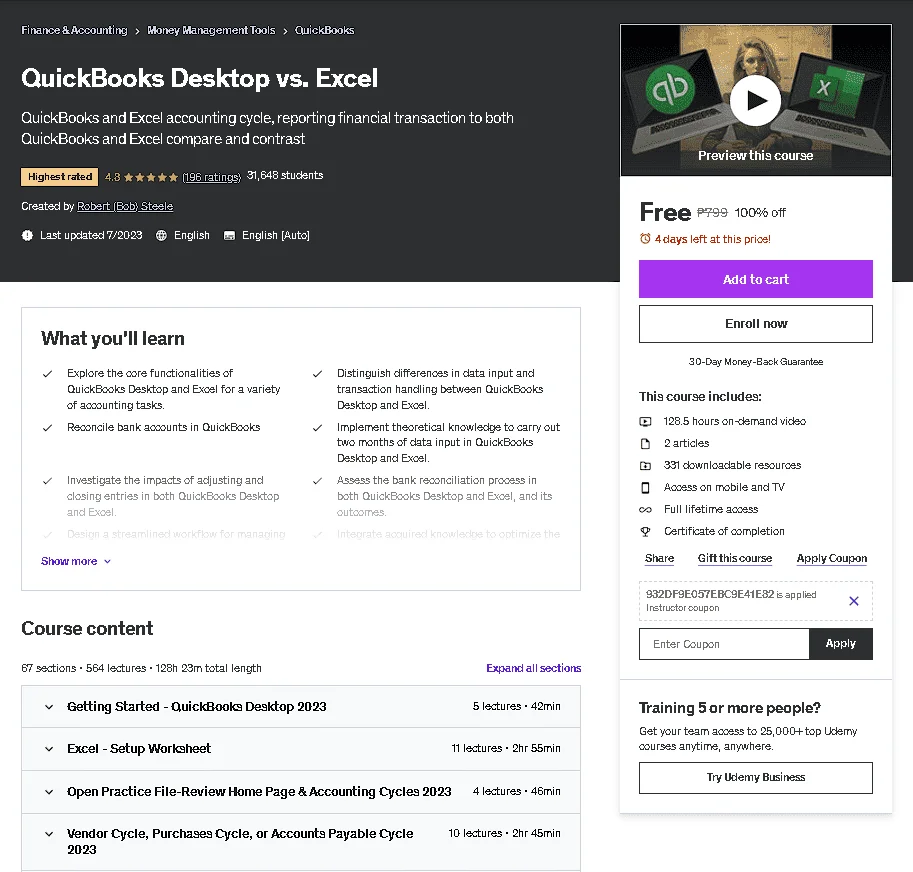The width and height of the screenshot is (913, 872).
Task: Click Gift this course
Action: coord(735,558)
